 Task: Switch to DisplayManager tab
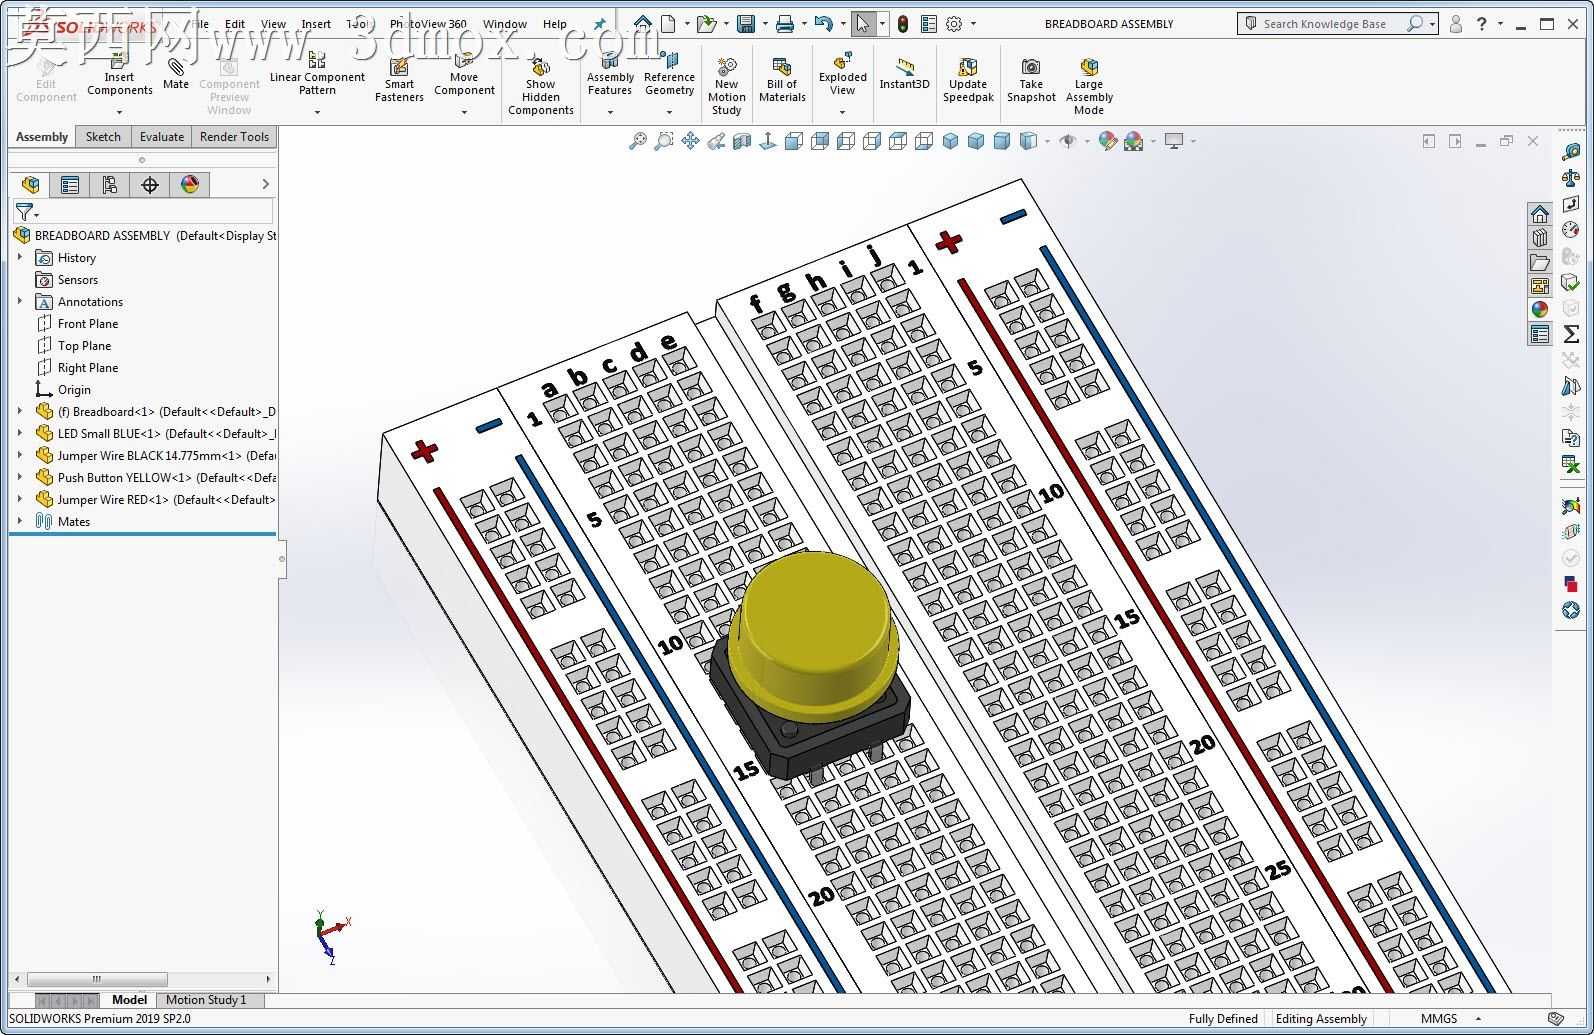[x=190, y=184]
